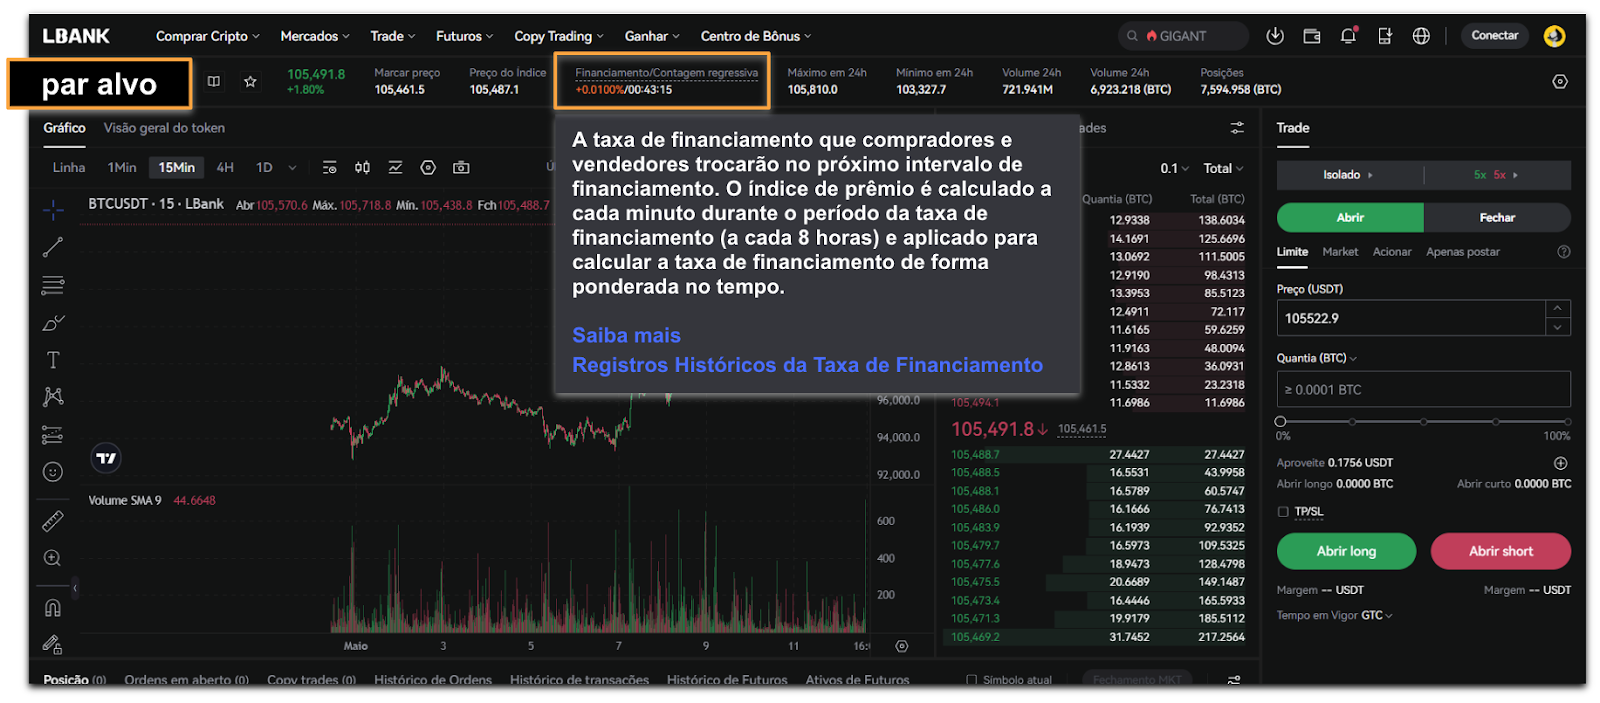Click the Abrir long button
The image size is (1600, 703).
point(1346,551)
